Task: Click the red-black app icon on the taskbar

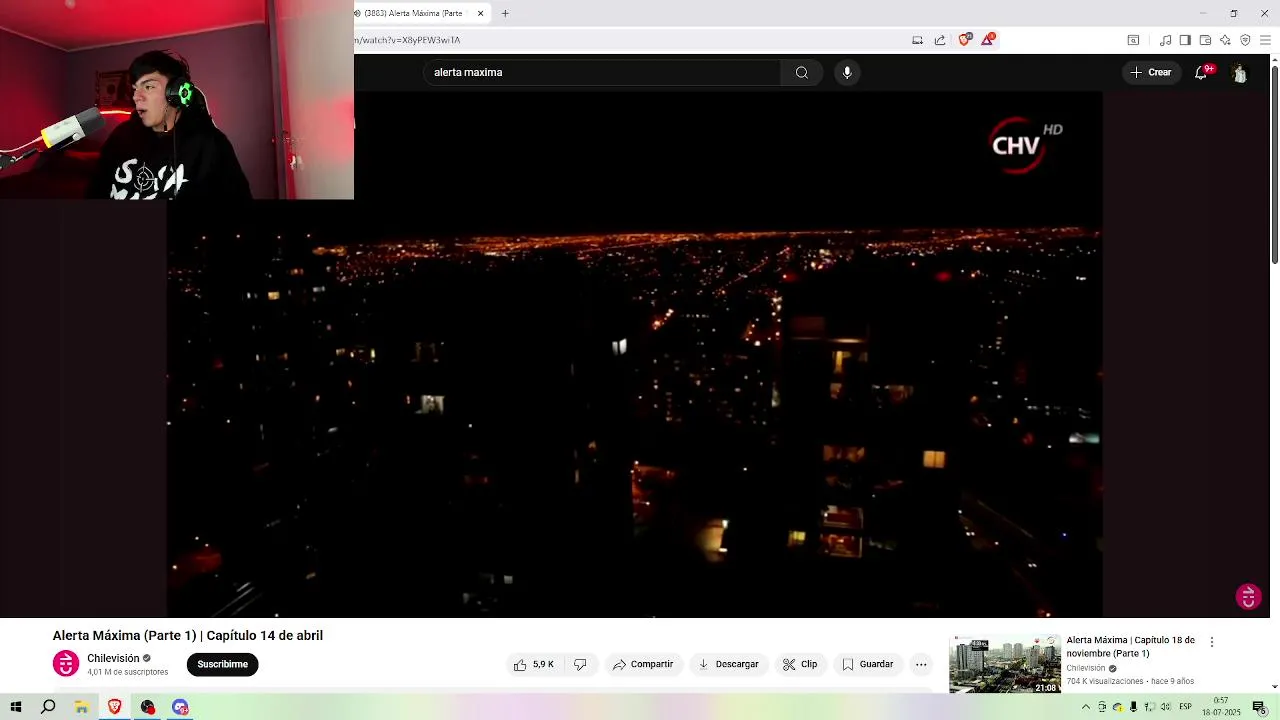Action: click(147, 707)
